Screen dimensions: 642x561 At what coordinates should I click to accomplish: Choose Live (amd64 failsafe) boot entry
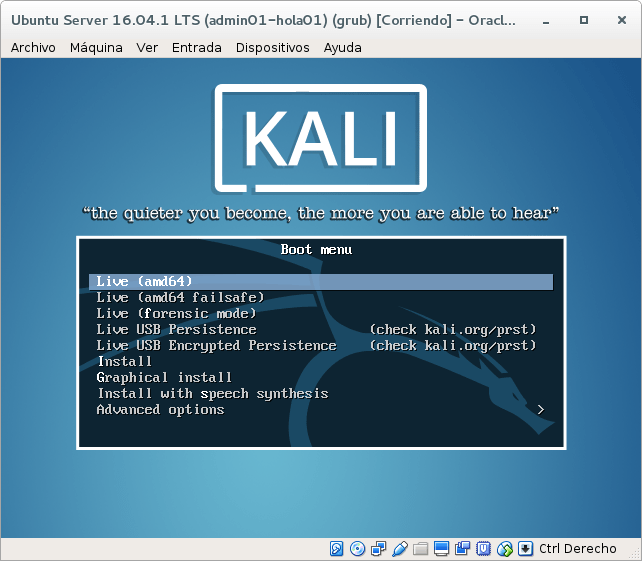(x=321, y=298)
